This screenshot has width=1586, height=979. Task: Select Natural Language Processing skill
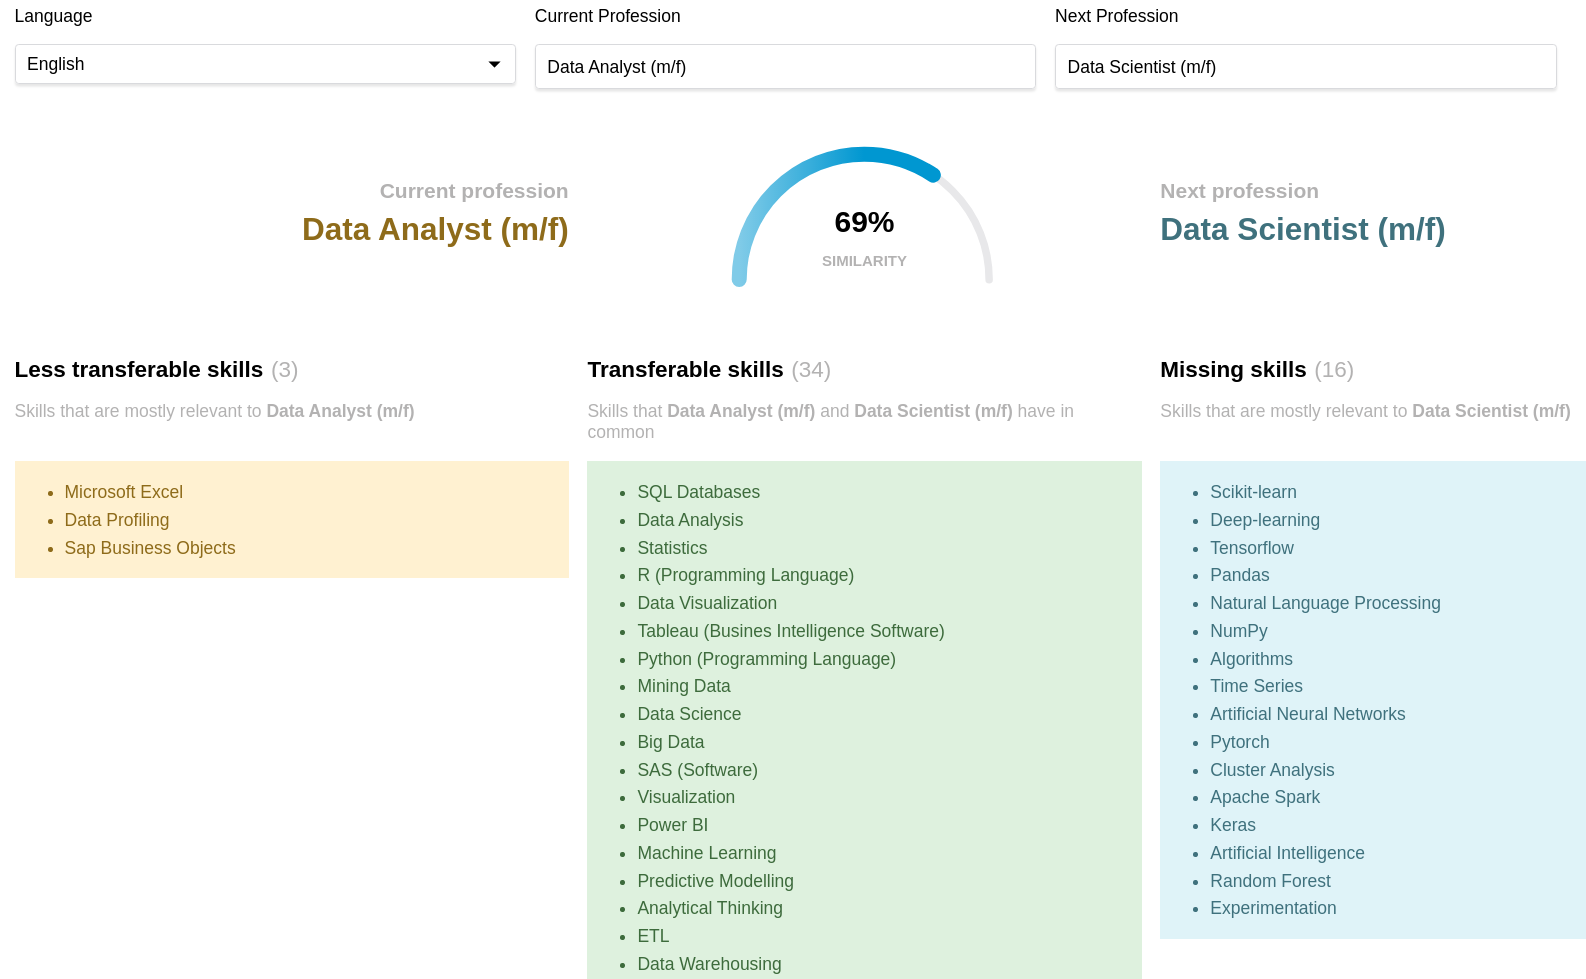point(1324,603)
